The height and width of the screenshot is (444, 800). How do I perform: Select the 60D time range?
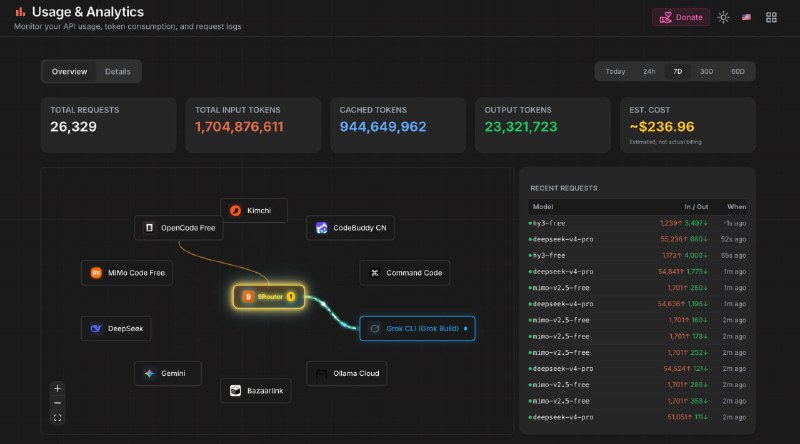[x=738, y=71]
